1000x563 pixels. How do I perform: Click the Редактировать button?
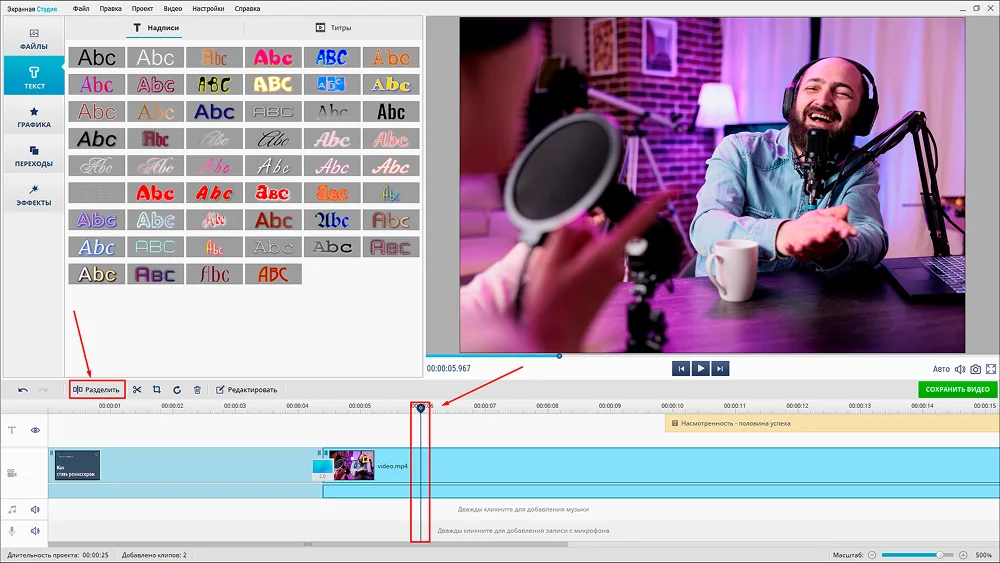[246, 390]
